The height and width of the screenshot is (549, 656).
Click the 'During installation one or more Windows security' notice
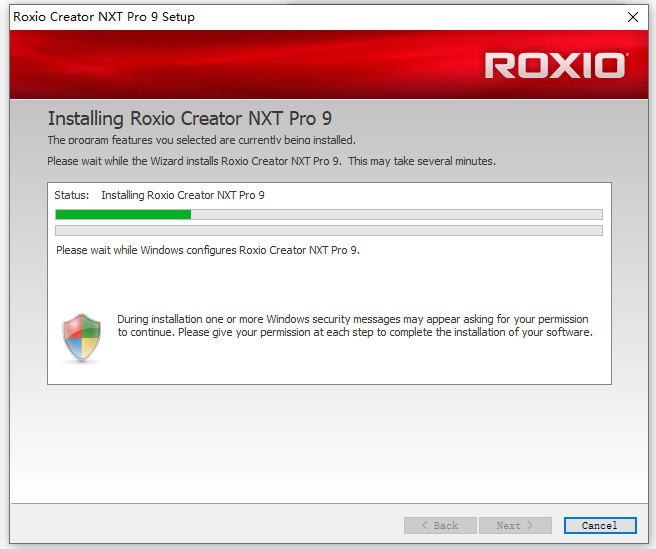pyautogui.click(x=355, y=326)
